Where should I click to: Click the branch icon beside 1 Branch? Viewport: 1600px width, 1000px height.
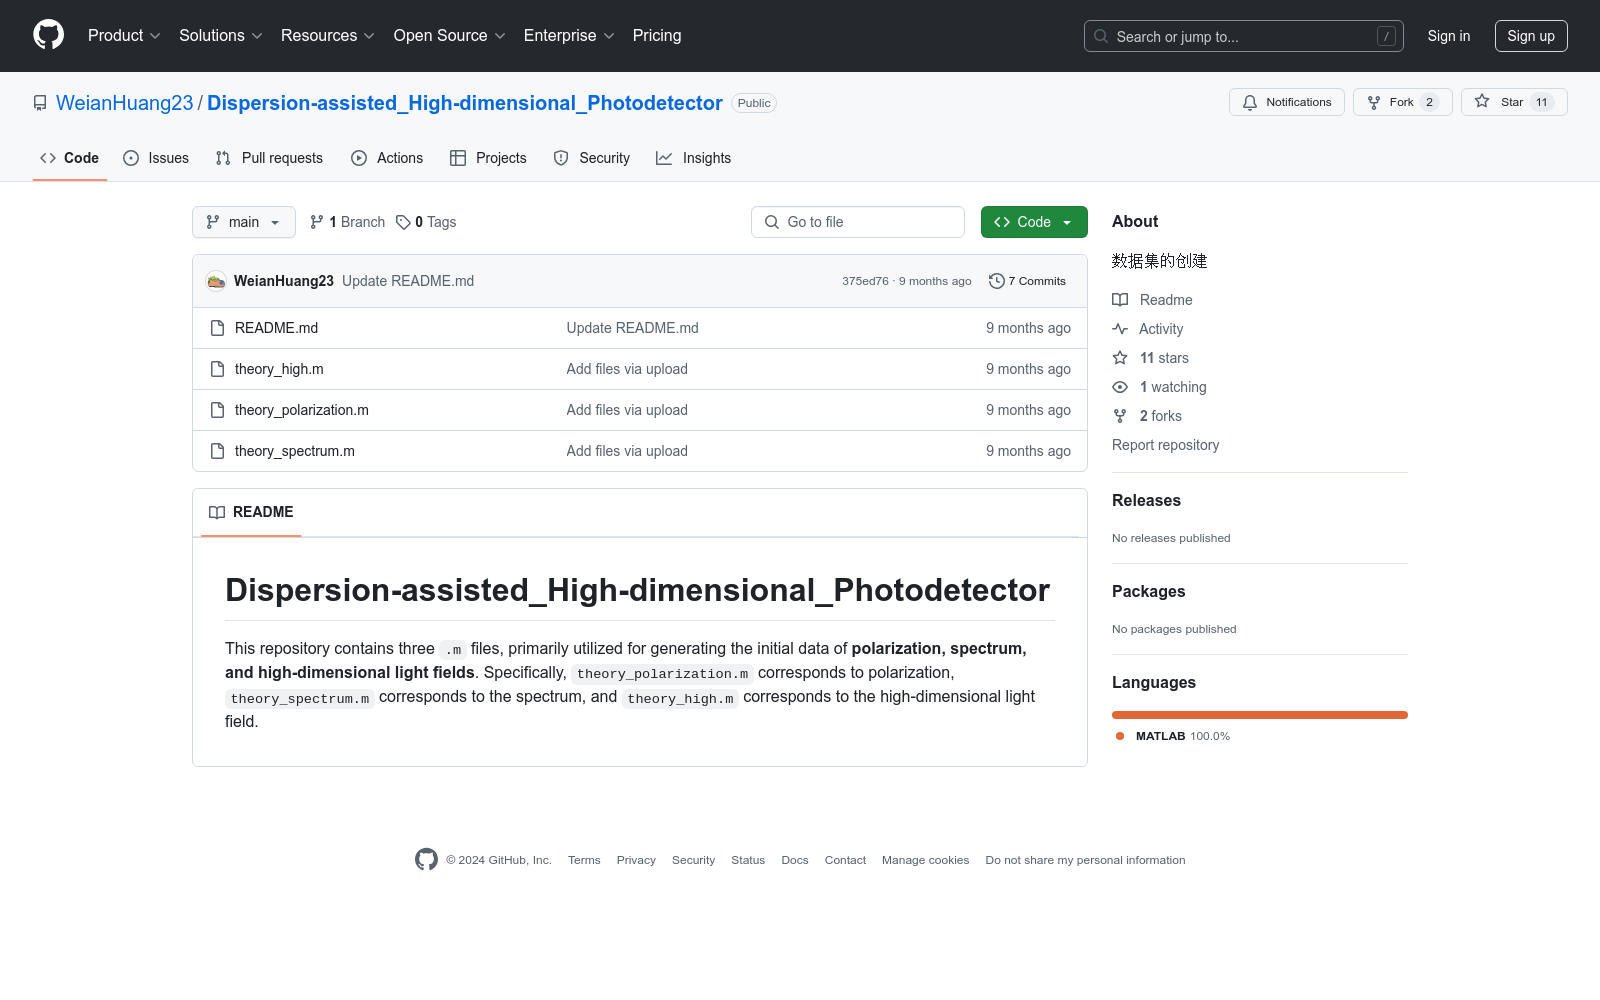click(317, 222)
